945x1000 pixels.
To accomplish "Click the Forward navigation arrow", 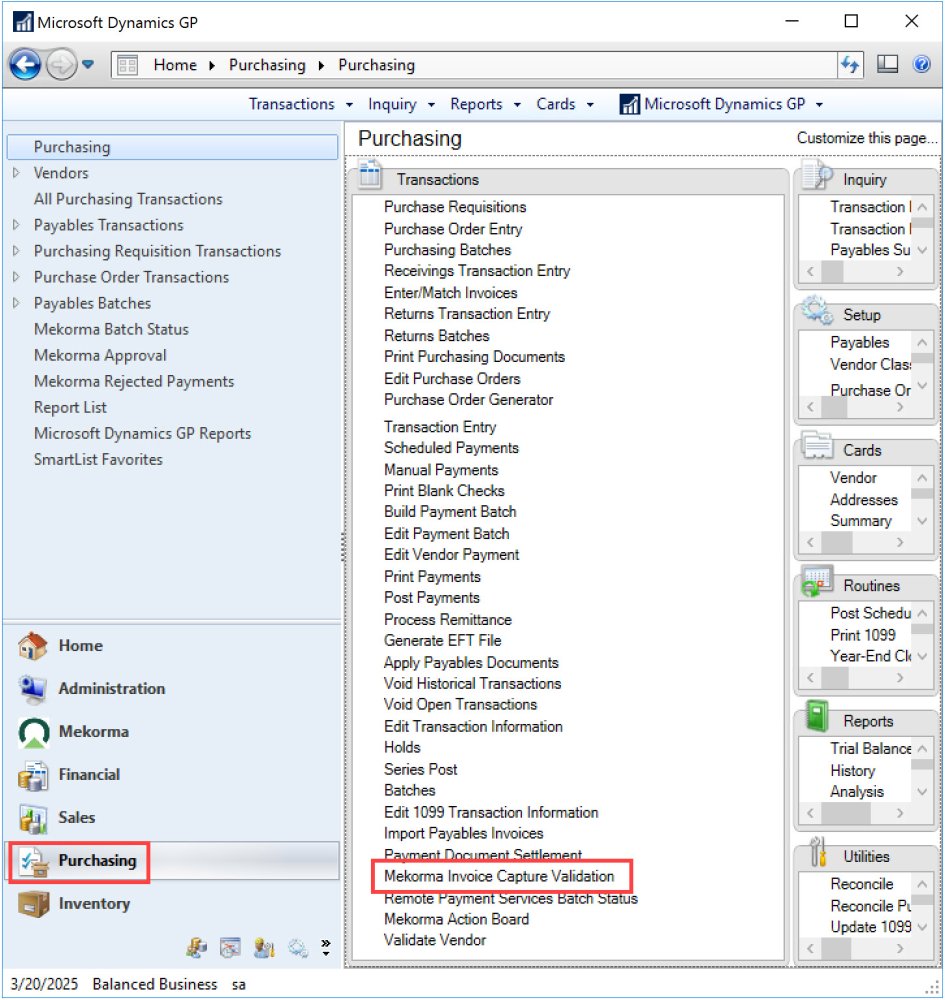I will click(x=61, y=64).
